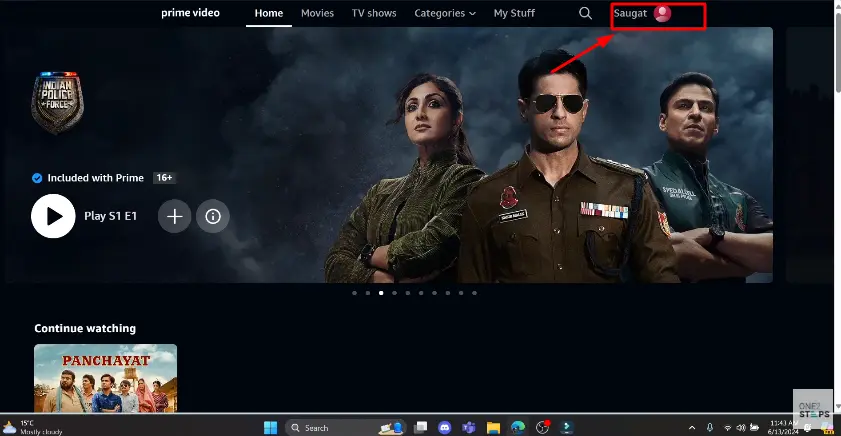Click the page vertical scrollbar thumb
The image size is (841, 436).
pyautogui.click(x=837, y=51)
